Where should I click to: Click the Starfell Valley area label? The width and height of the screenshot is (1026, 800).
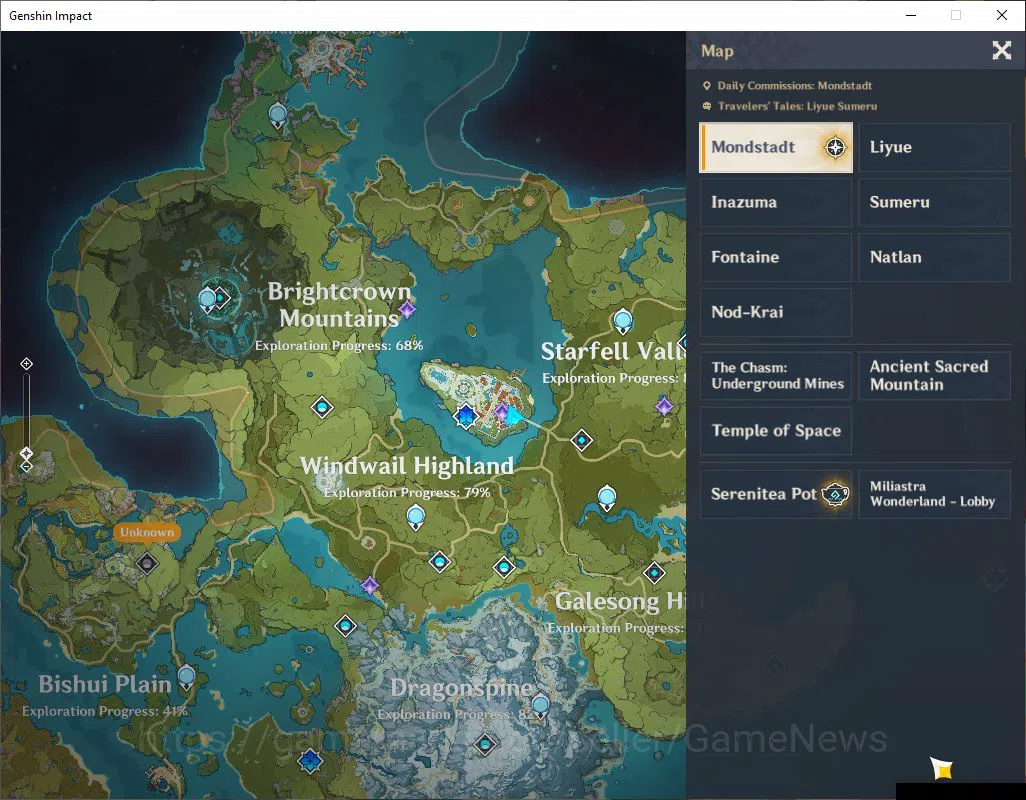point(613,351)
